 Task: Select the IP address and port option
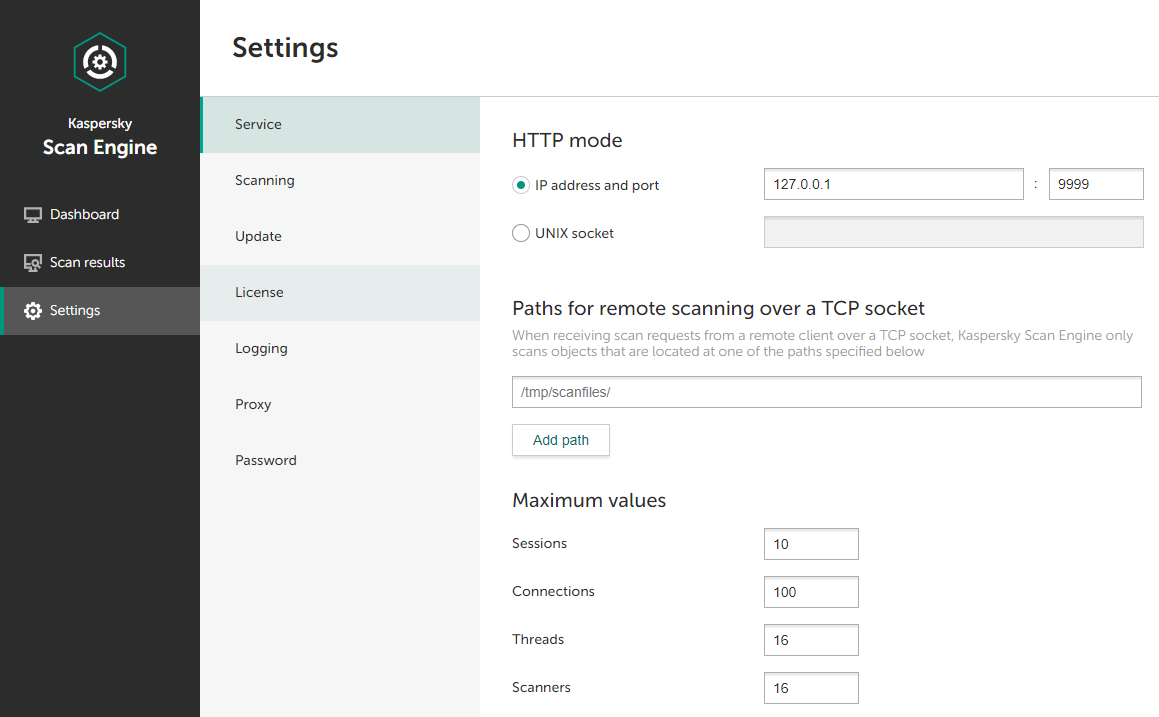click(x=521, y=185)
